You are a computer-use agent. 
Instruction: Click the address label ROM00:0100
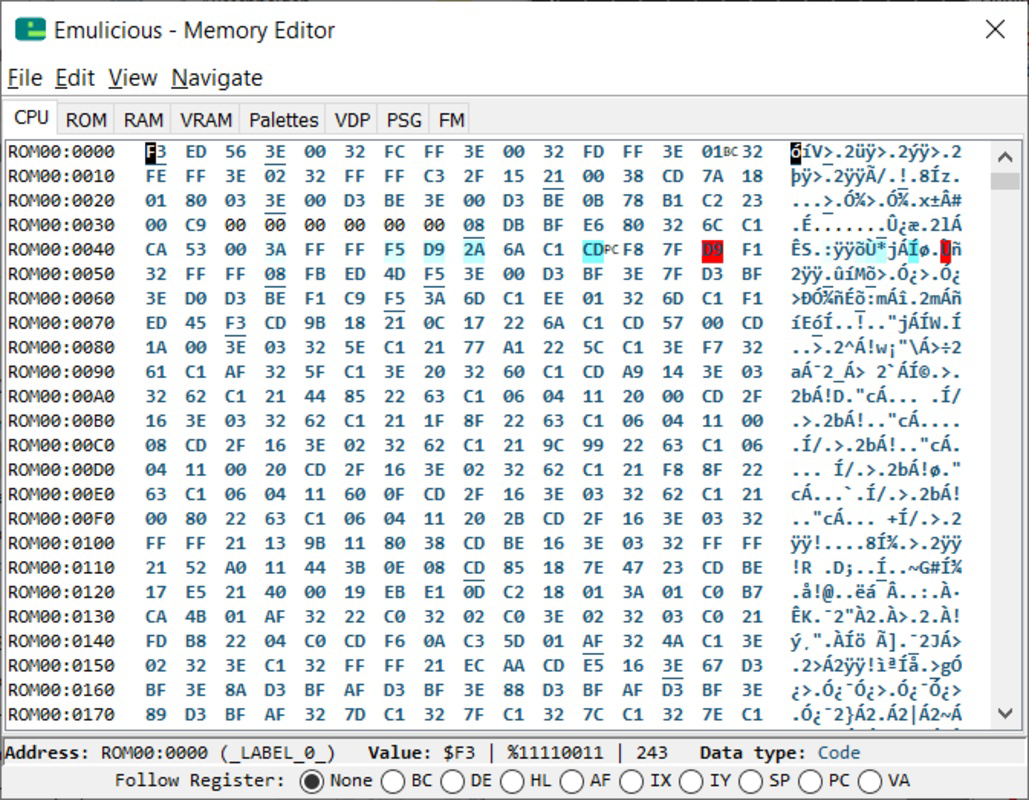62,543
